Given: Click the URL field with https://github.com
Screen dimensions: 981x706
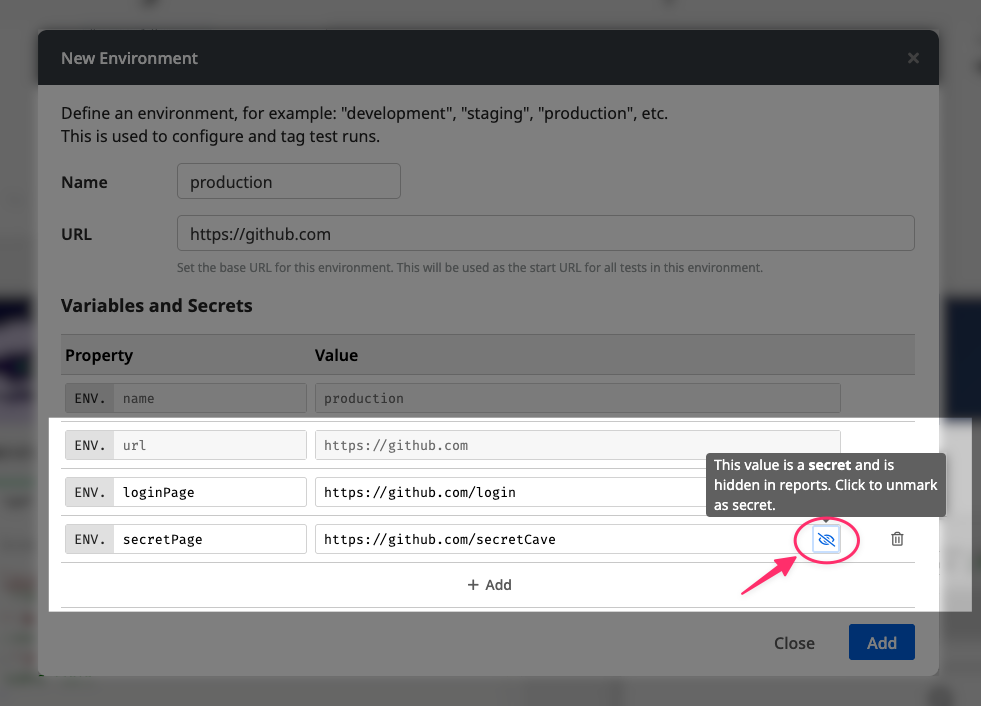Looking at the screenshot, I should [545, 234].
